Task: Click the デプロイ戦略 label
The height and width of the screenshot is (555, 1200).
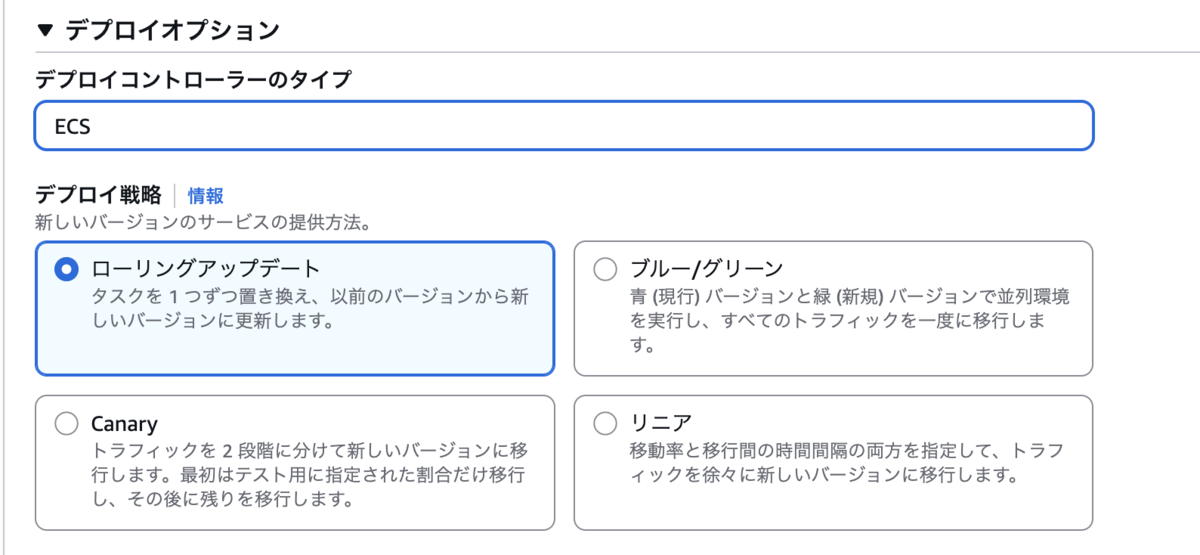Action: (98, 195)
